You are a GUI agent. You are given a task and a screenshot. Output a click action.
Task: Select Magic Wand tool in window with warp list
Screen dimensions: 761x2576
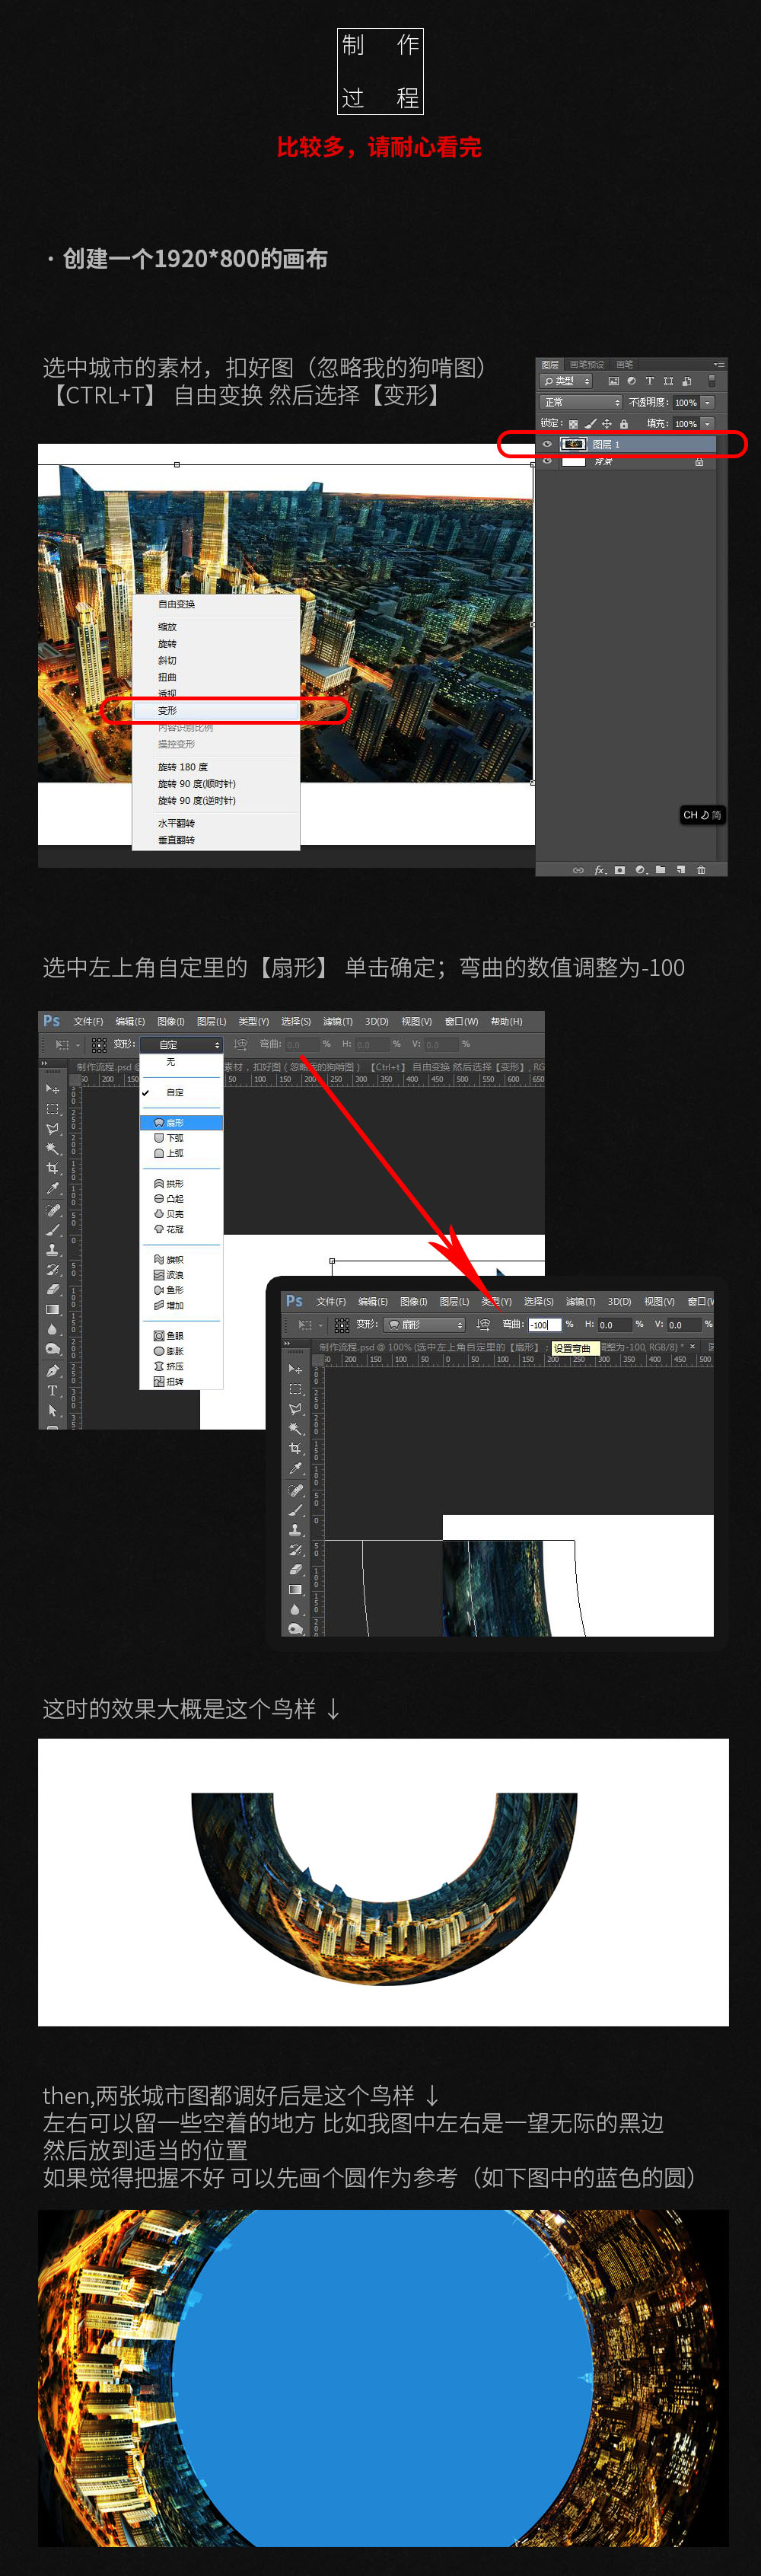point(52,1148)
